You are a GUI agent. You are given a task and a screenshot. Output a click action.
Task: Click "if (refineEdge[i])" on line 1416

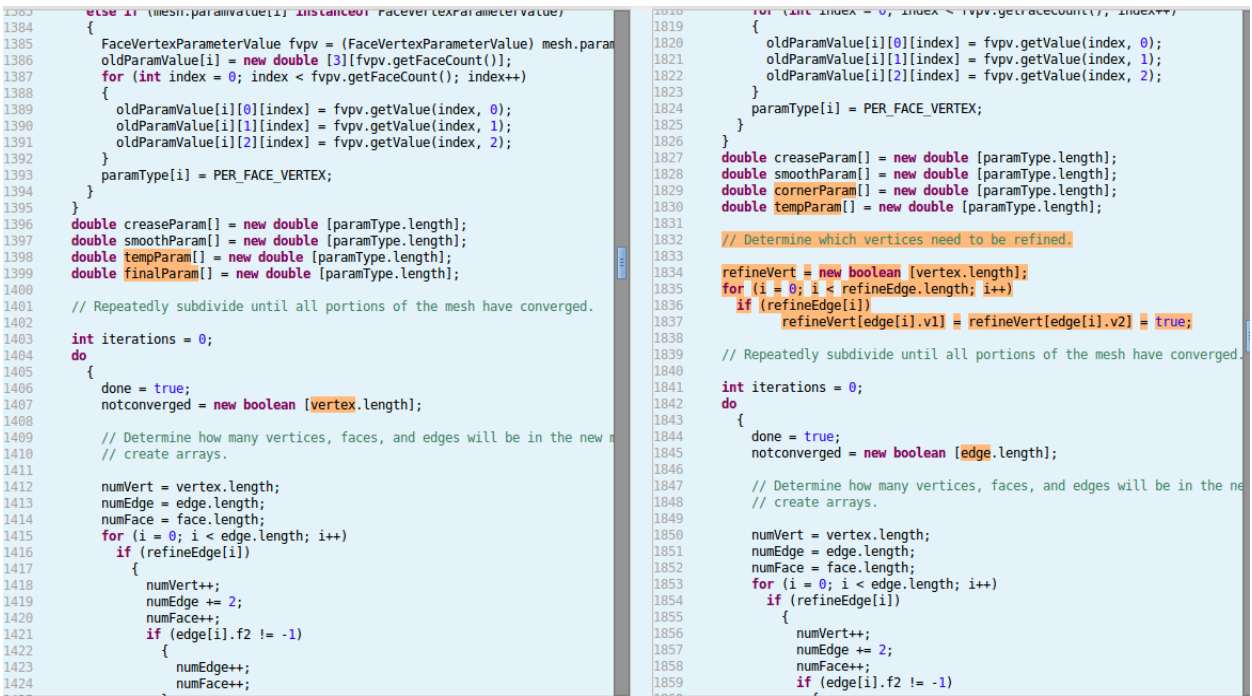pos(183,552)
